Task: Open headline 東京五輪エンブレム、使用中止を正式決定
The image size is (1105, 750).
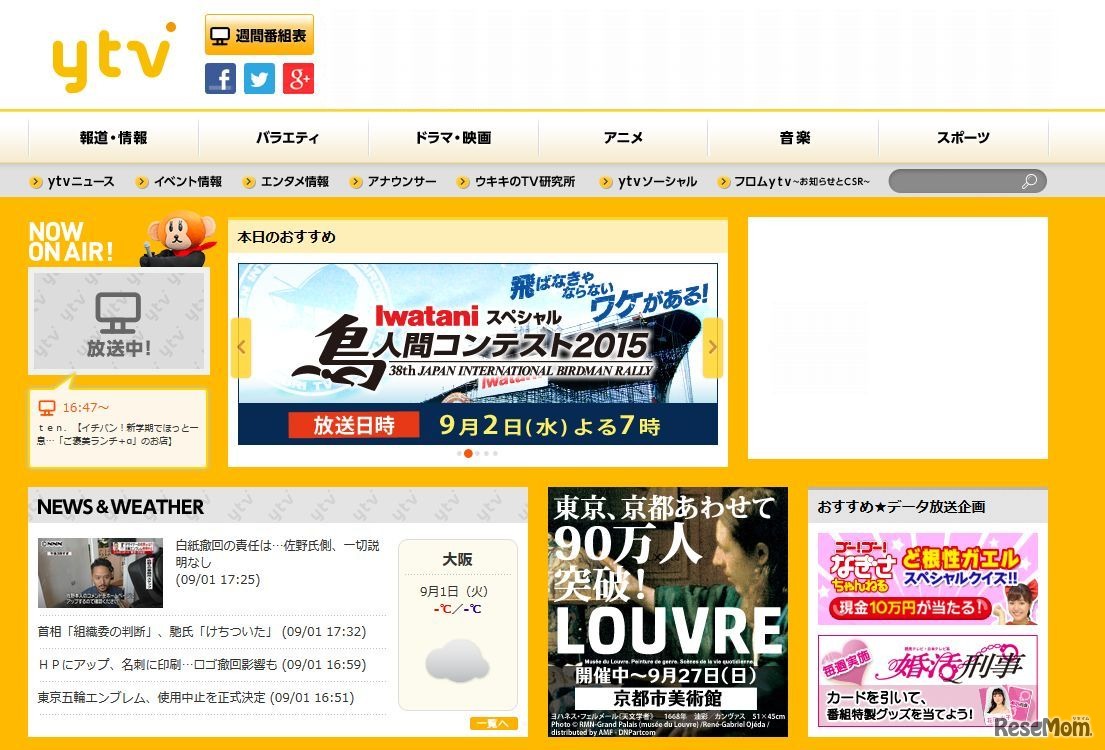Action: pyautogui.click(x=196, y=697)
